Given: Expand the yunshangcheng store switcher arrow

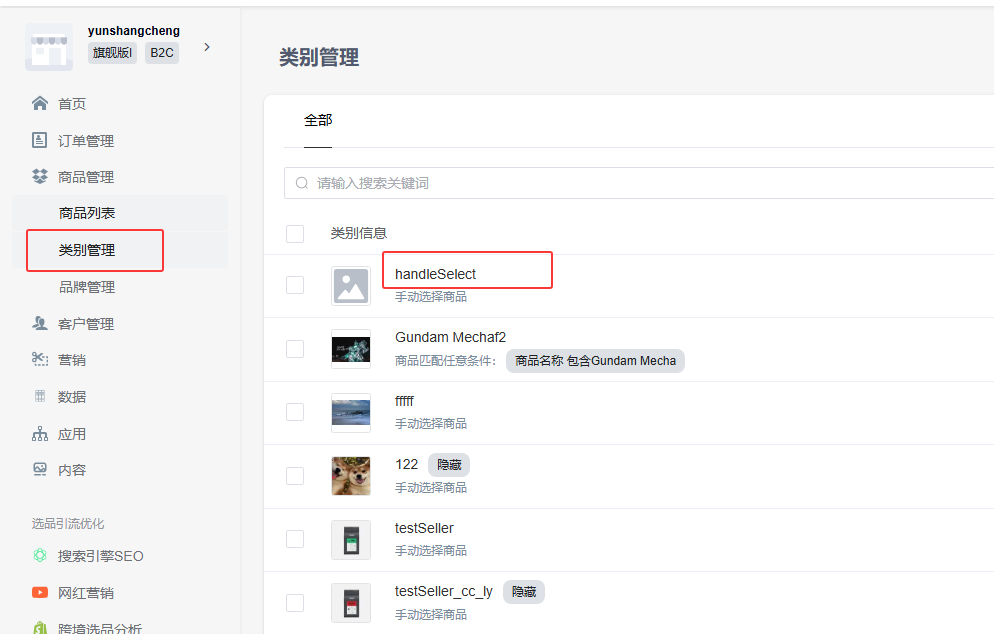Looking at the screenshot, I should tap(207, 47).
